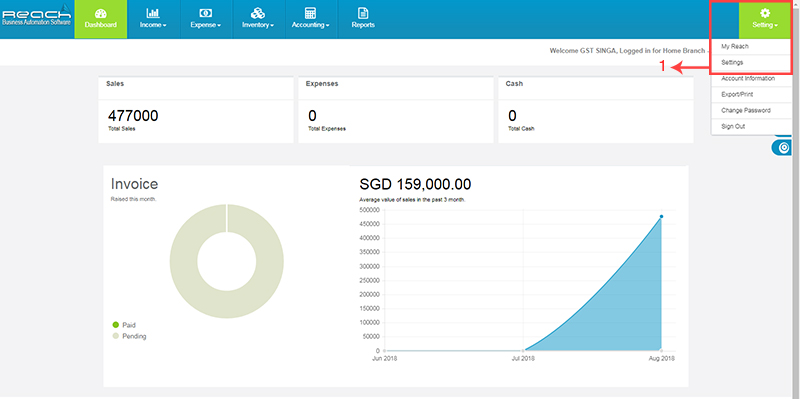Open the Dashboard gauge tab
Image resolution: width=800 pixels, height=399 pixels.
click(101, 19)
